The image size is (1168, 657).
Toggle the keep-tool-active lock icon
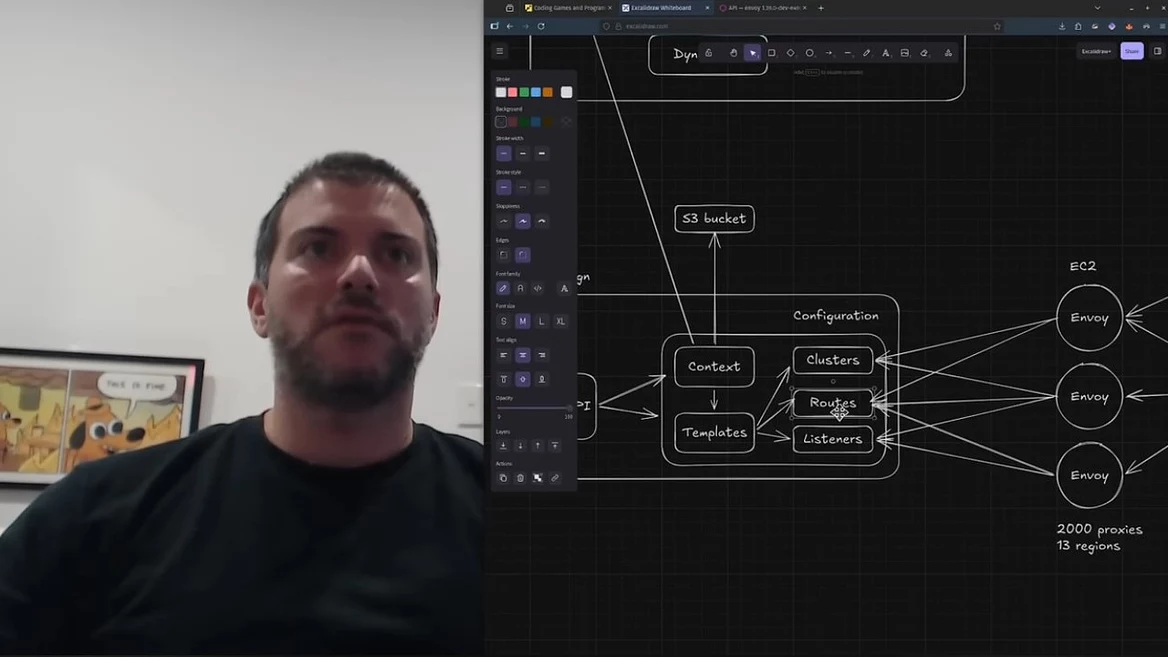(708, 53)
